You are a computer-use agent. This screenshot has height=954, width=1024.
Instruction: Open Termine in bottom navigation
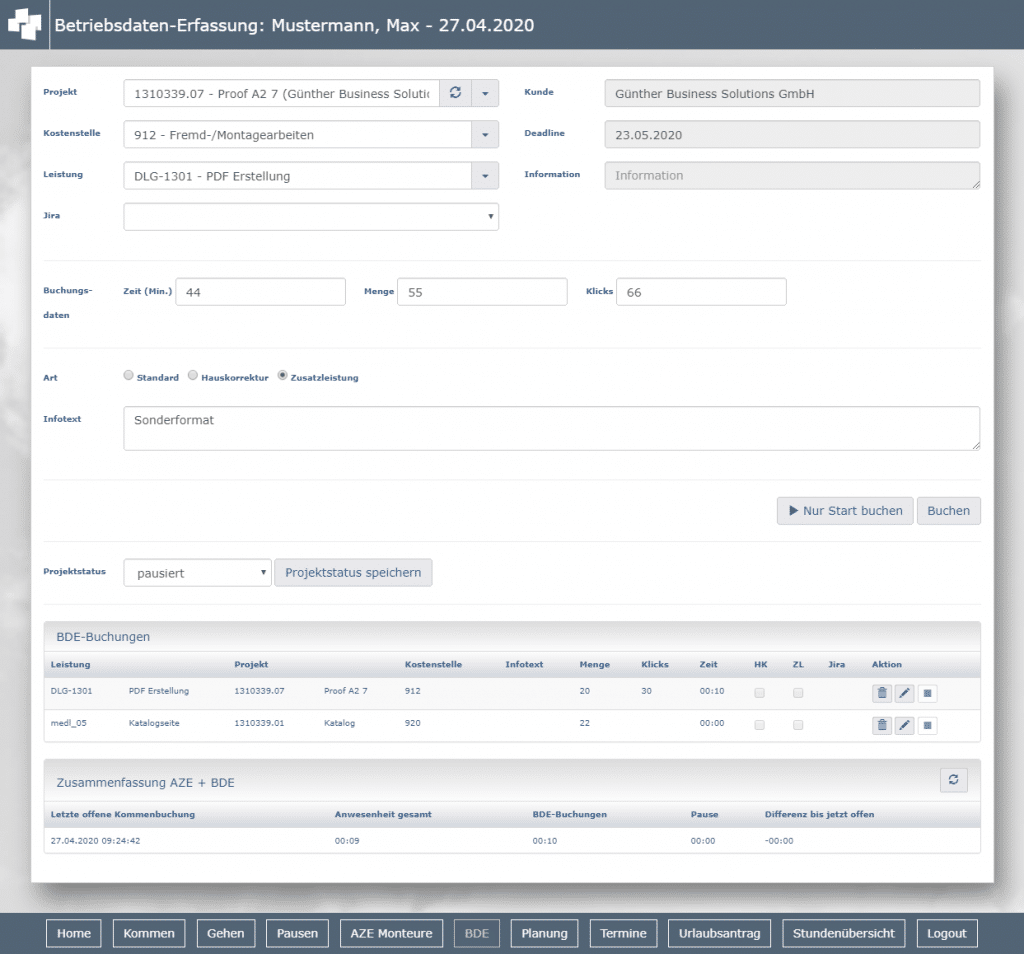623,933
